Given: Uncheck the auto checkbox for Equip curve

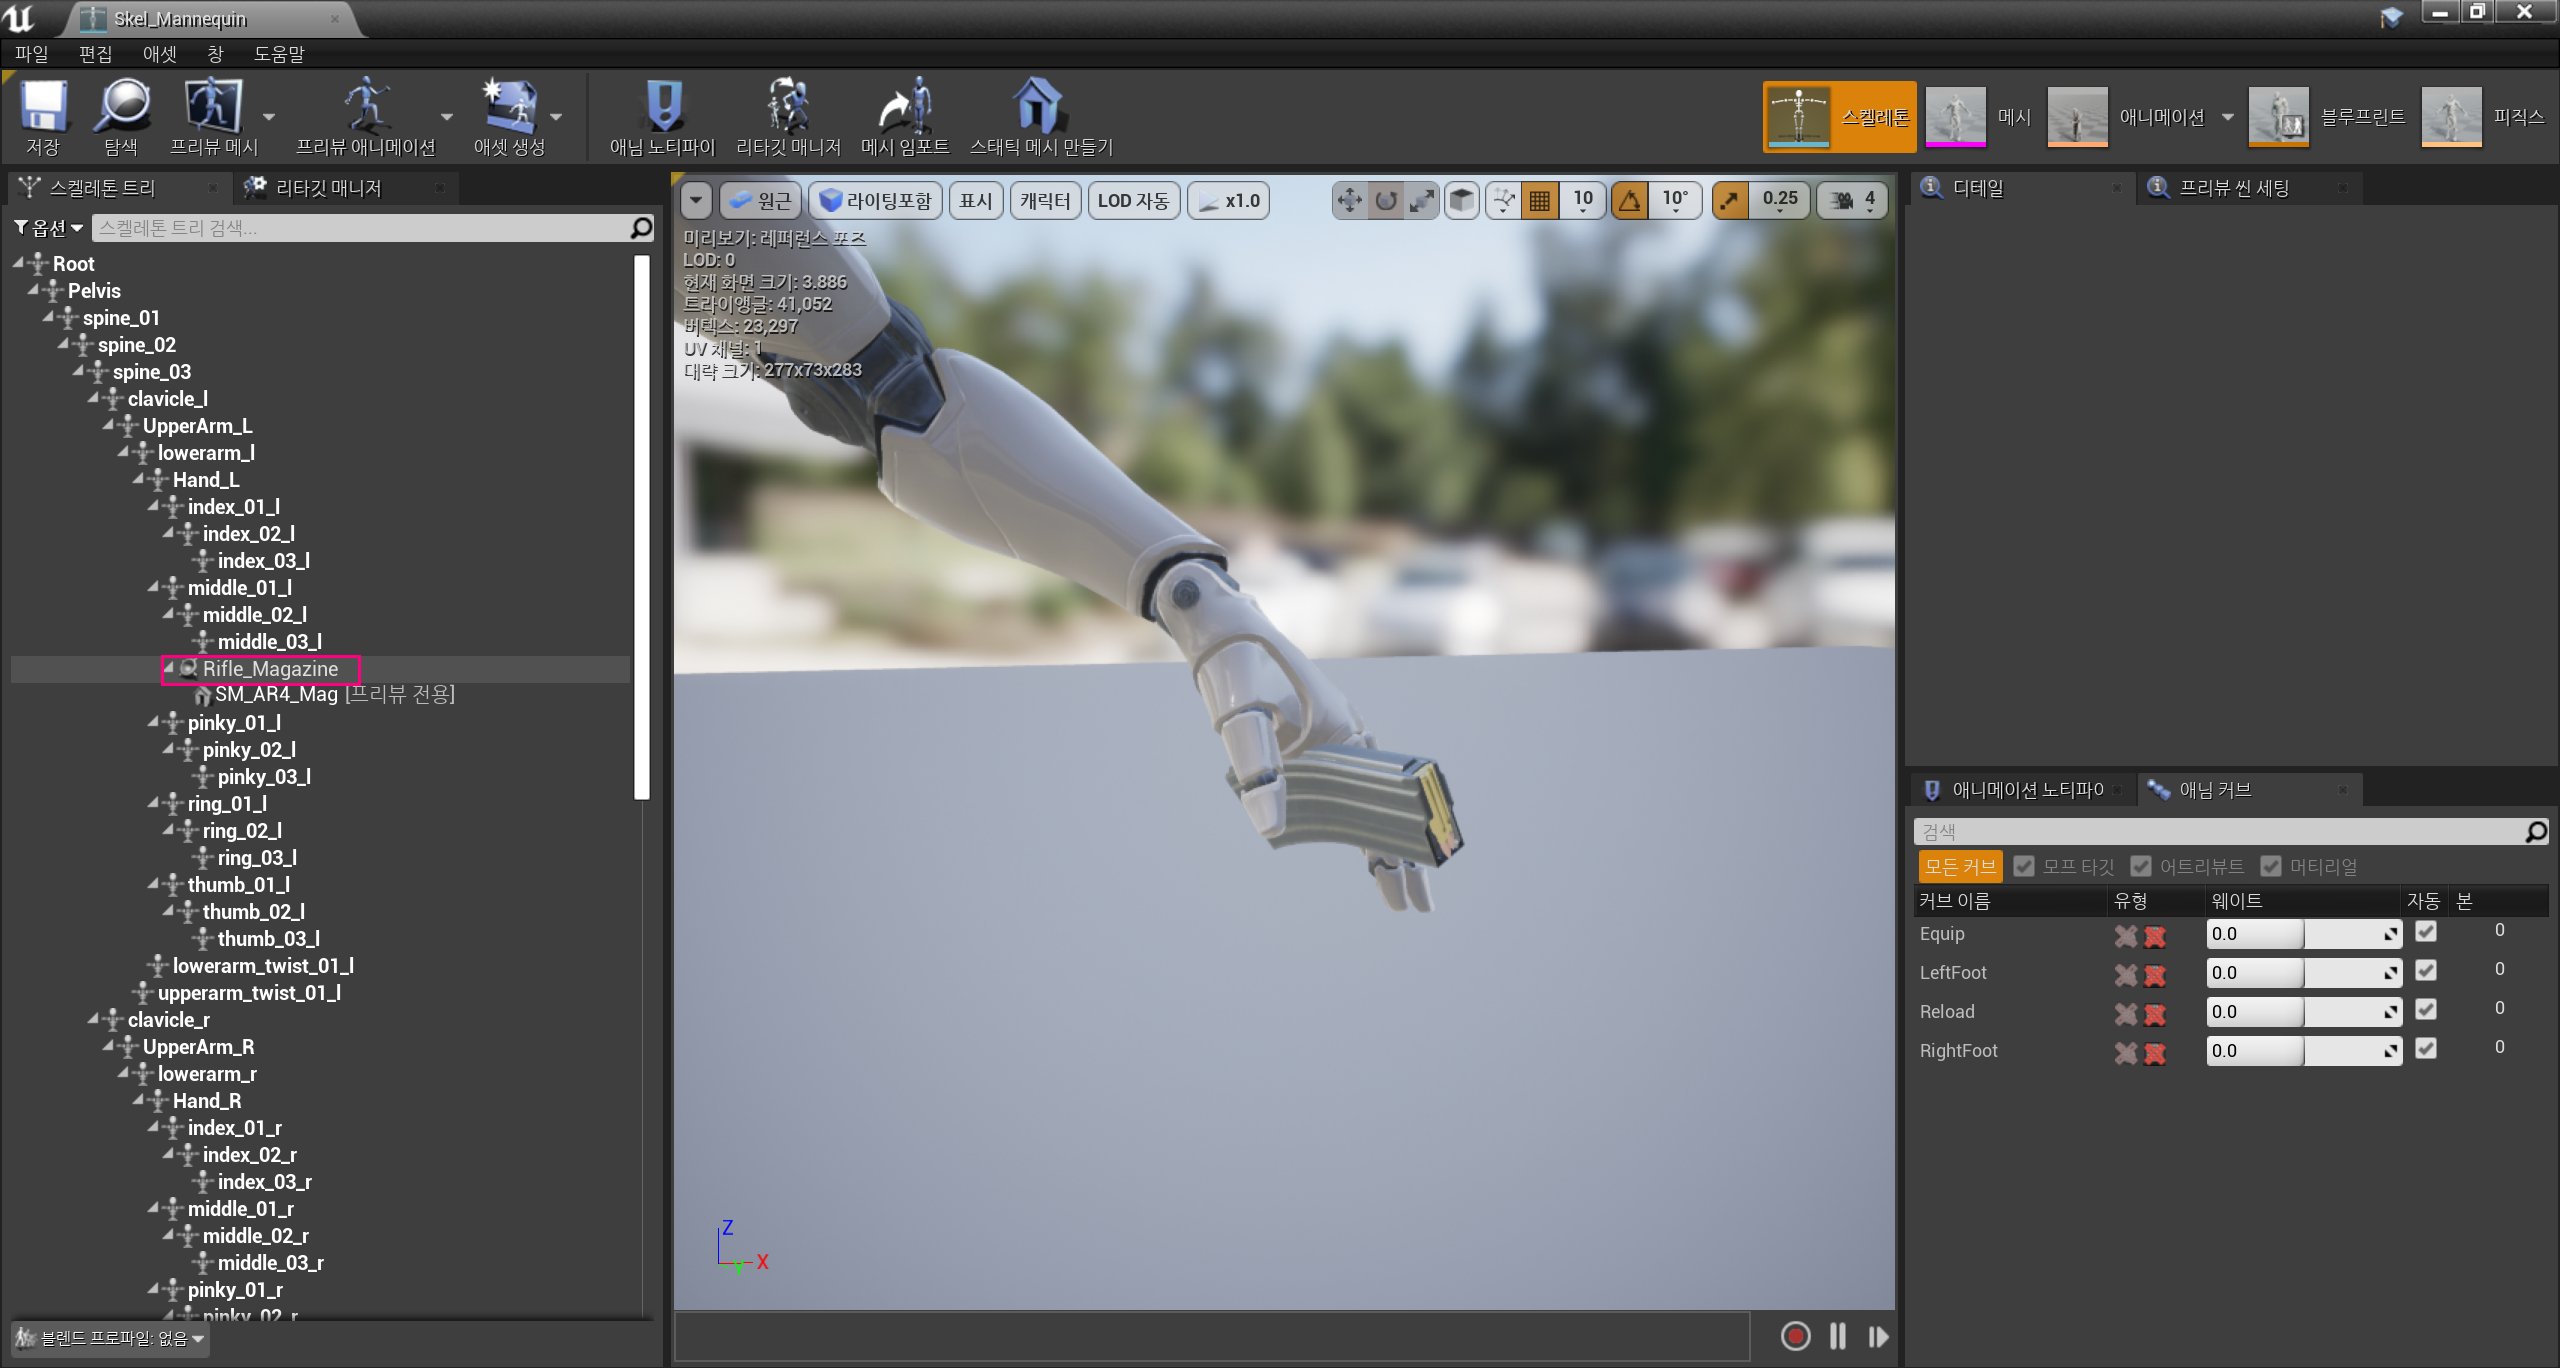Looking at the screenshot, I should tap(2426, 932).
